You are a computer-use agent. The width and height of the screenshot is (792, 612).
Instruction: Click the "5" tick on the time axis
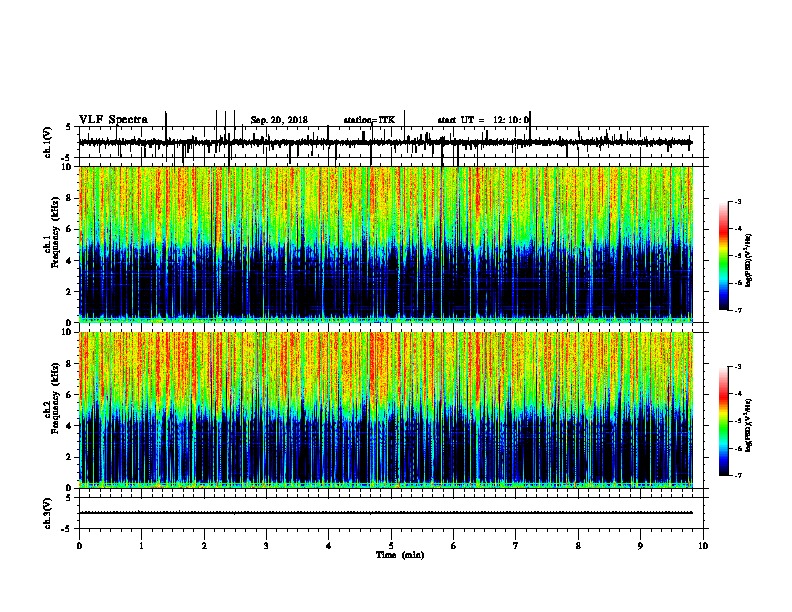click(x=391, y=546)
